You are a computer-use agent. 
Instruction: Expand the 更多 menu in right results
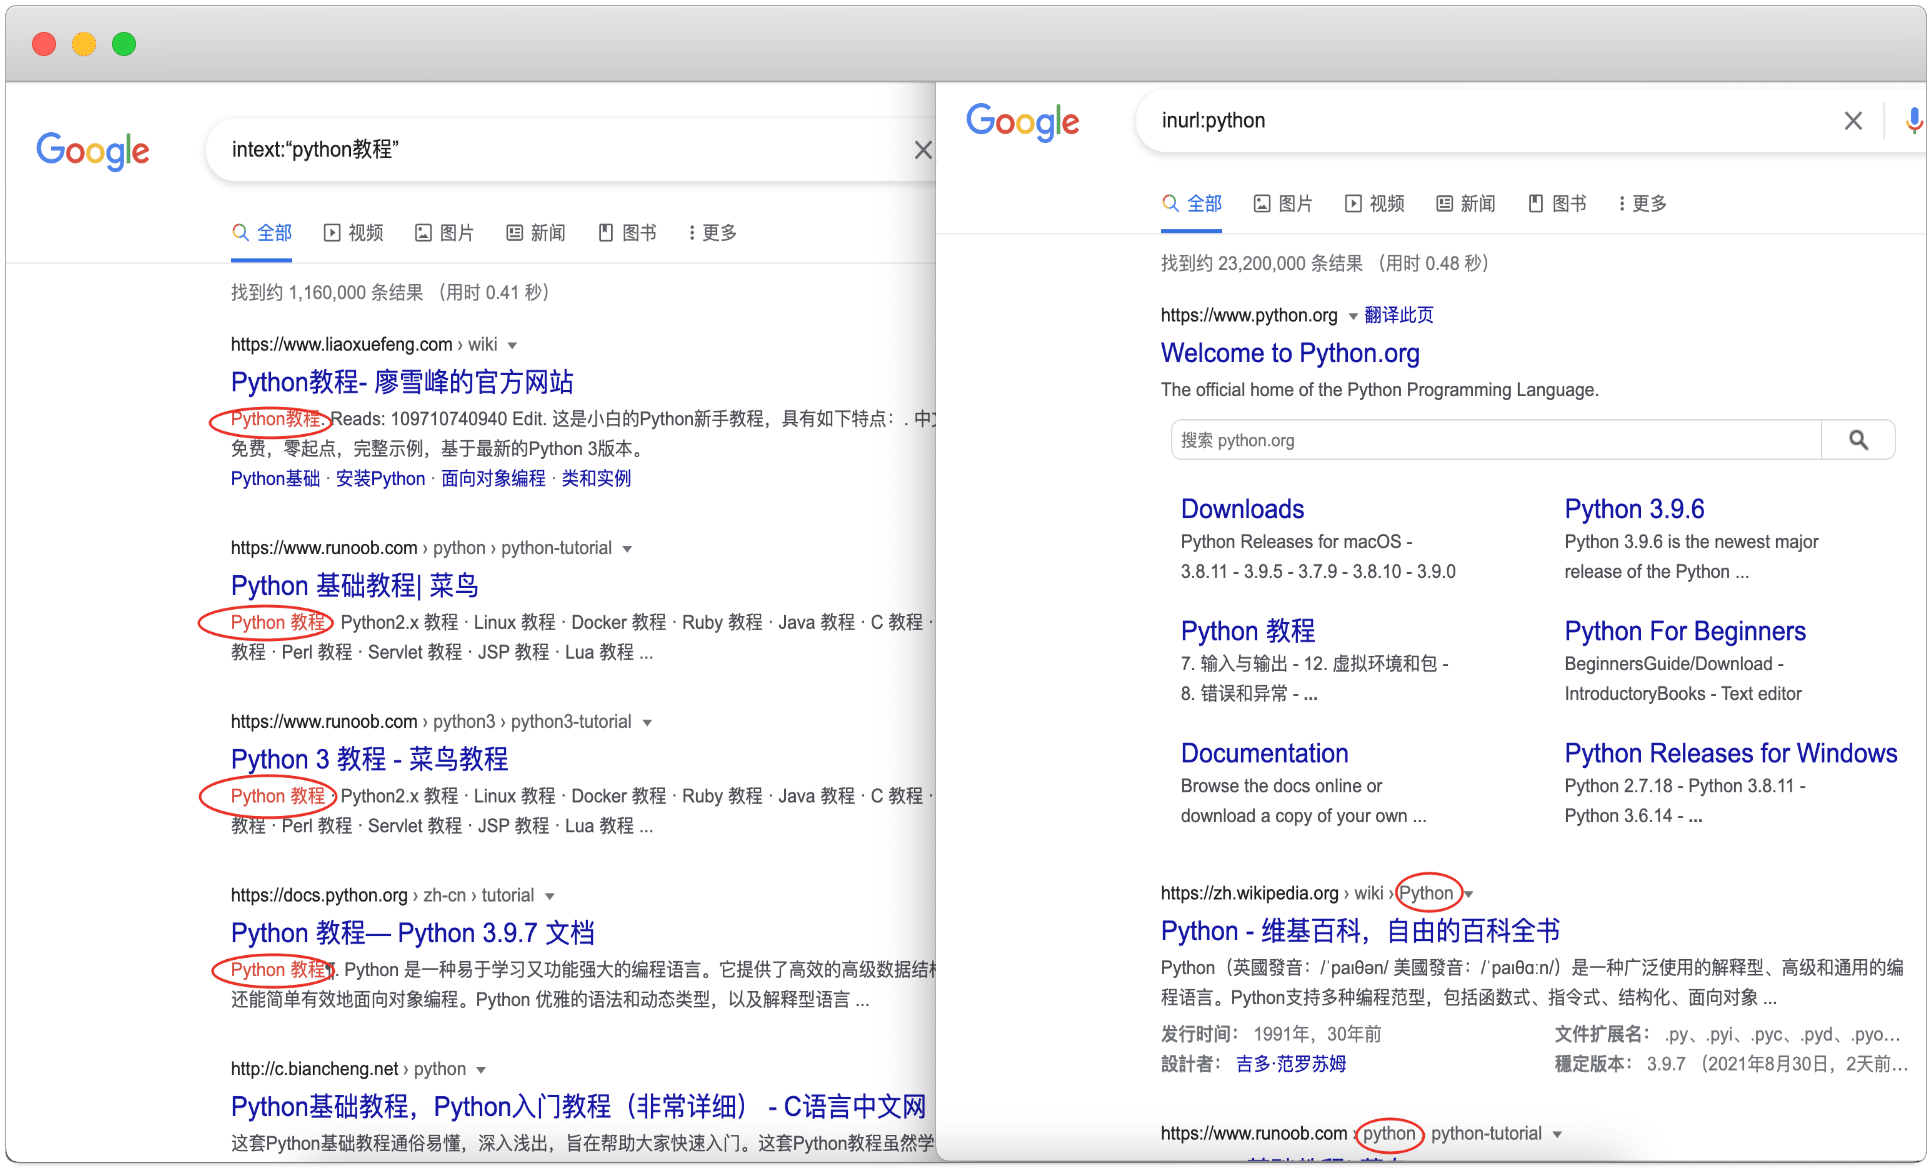click(x=1642, y=204)
